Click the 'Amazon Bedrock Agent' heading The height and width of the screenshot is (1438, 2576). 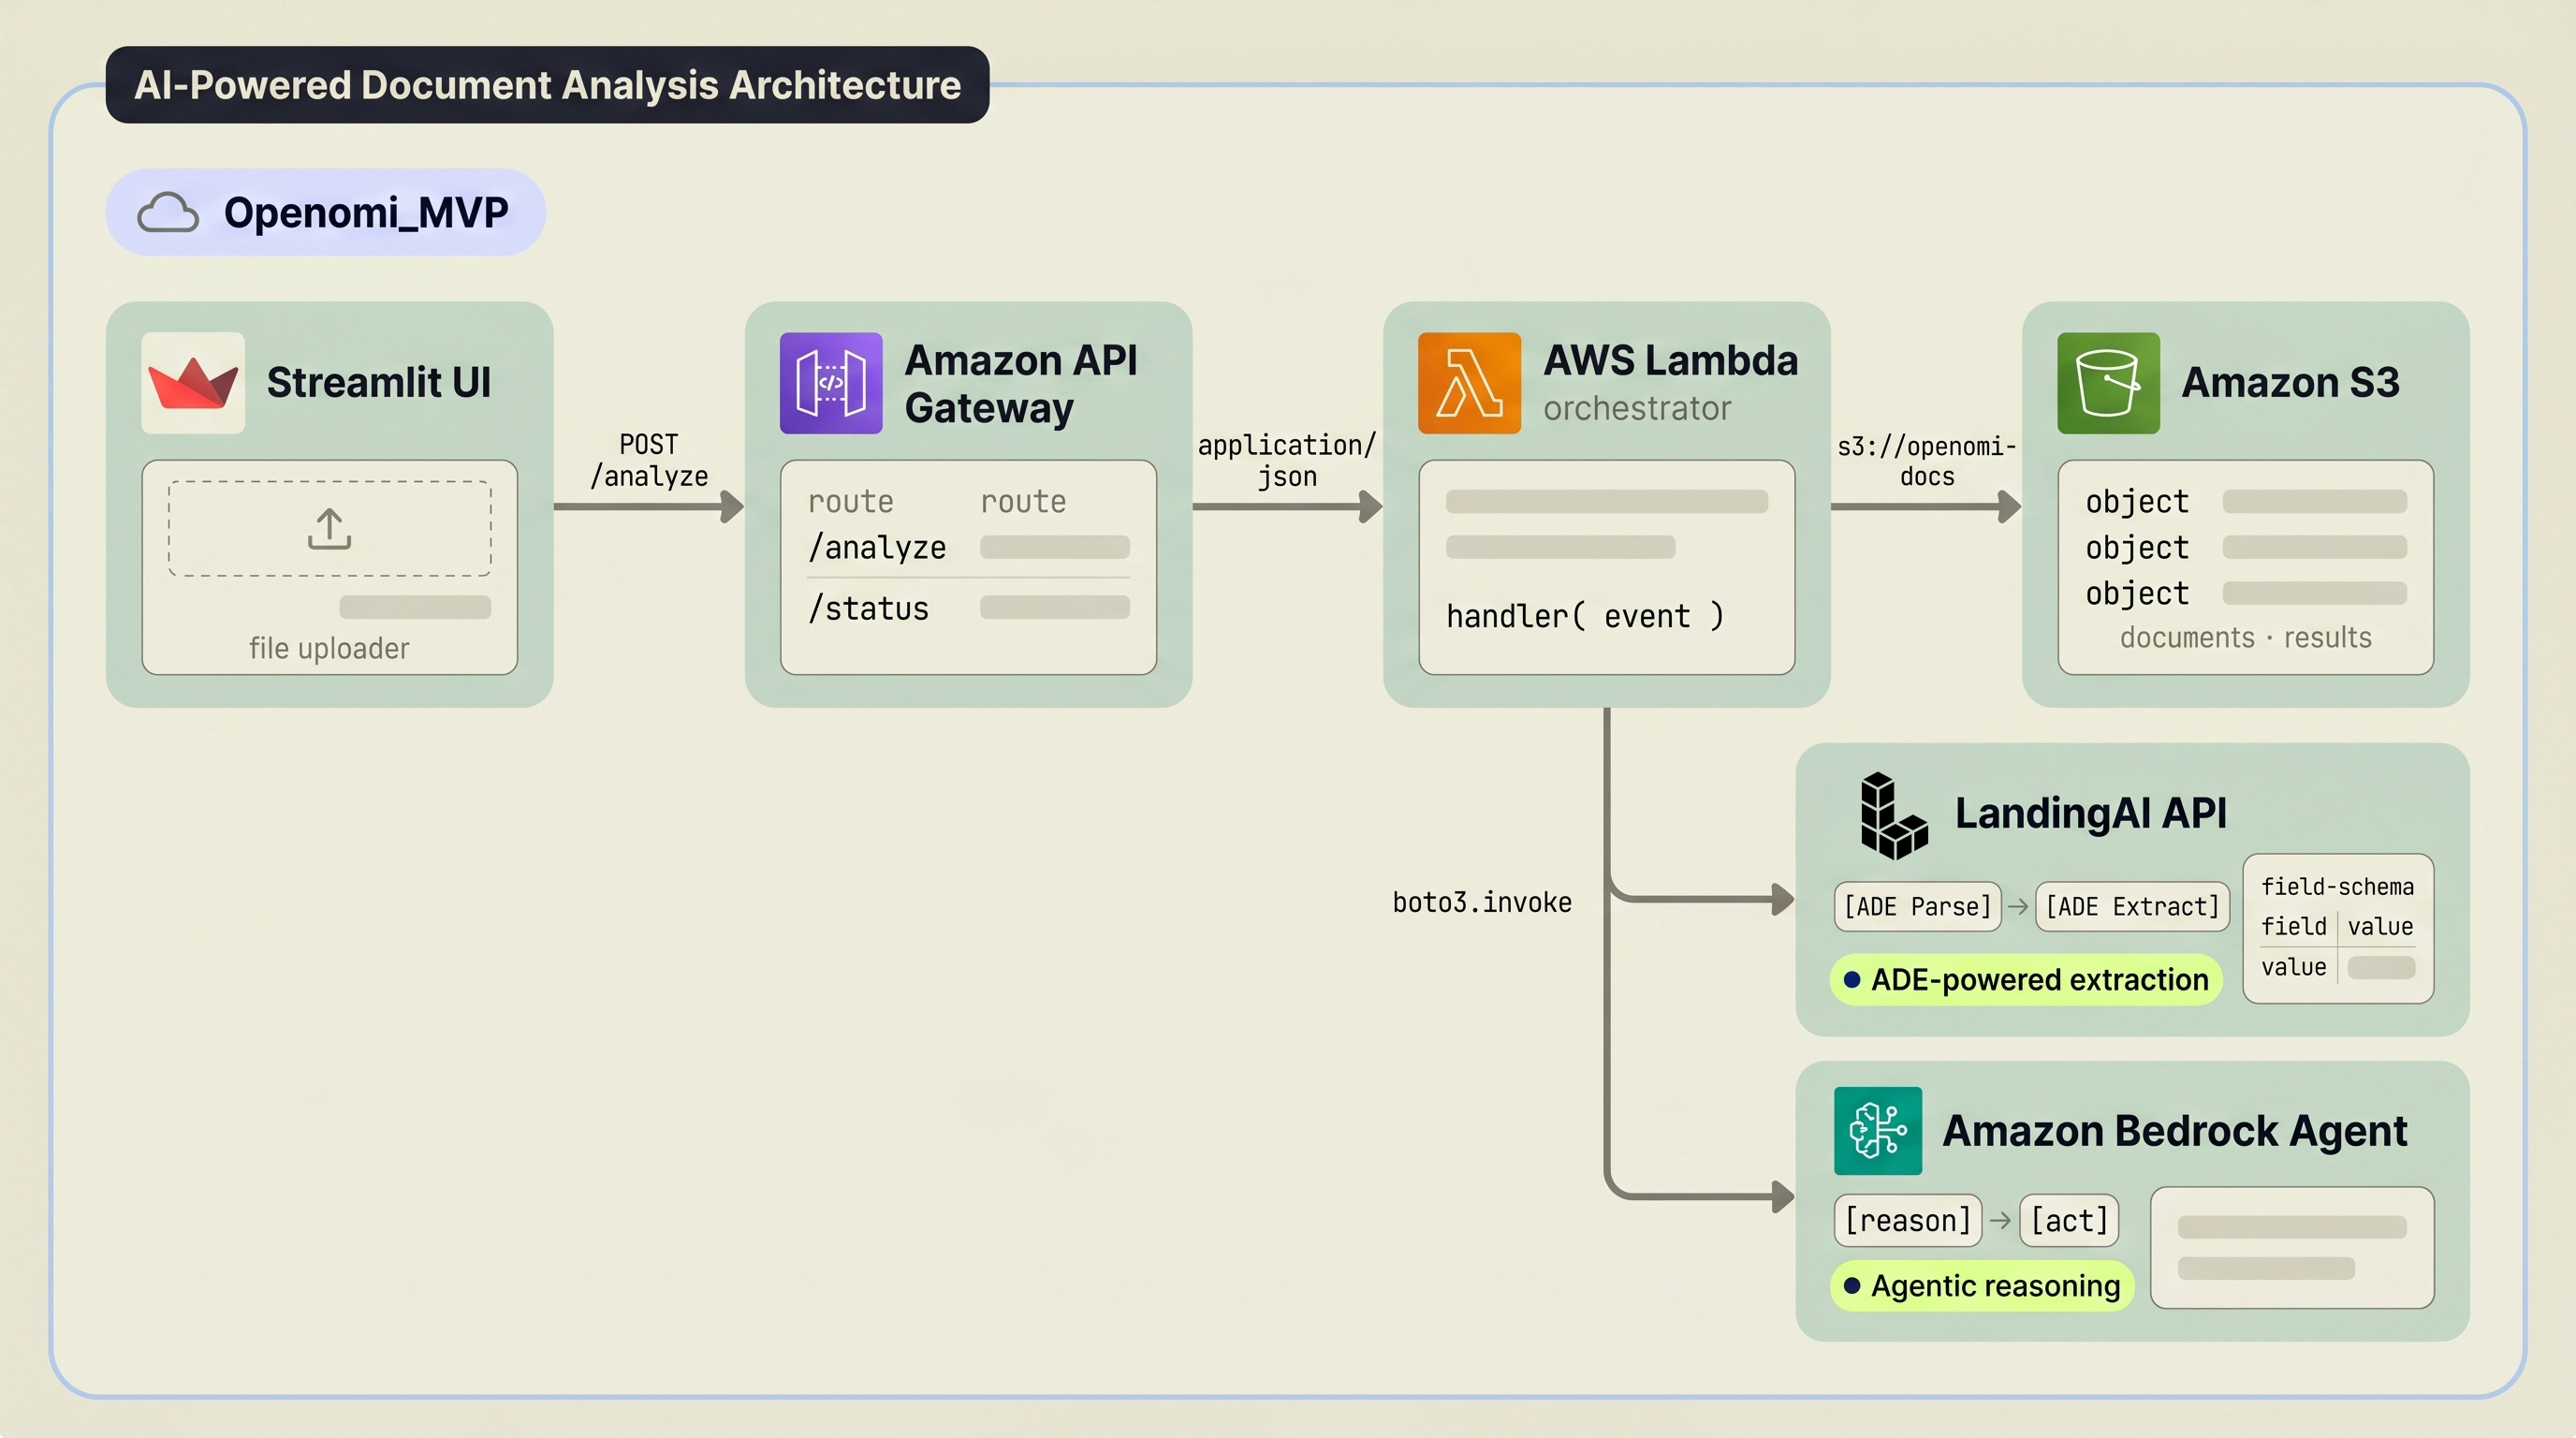point(2174,1131)
